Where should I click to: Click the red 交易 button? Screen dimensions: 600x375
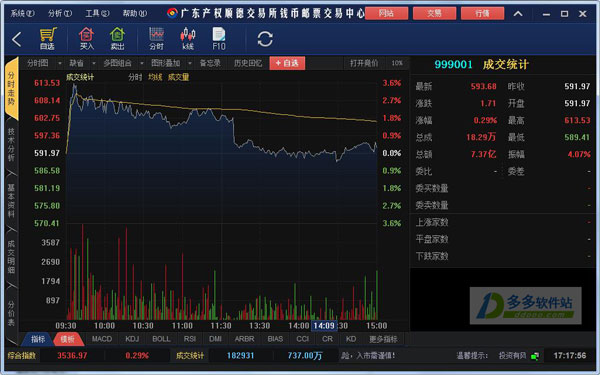(x=434, y=13)
